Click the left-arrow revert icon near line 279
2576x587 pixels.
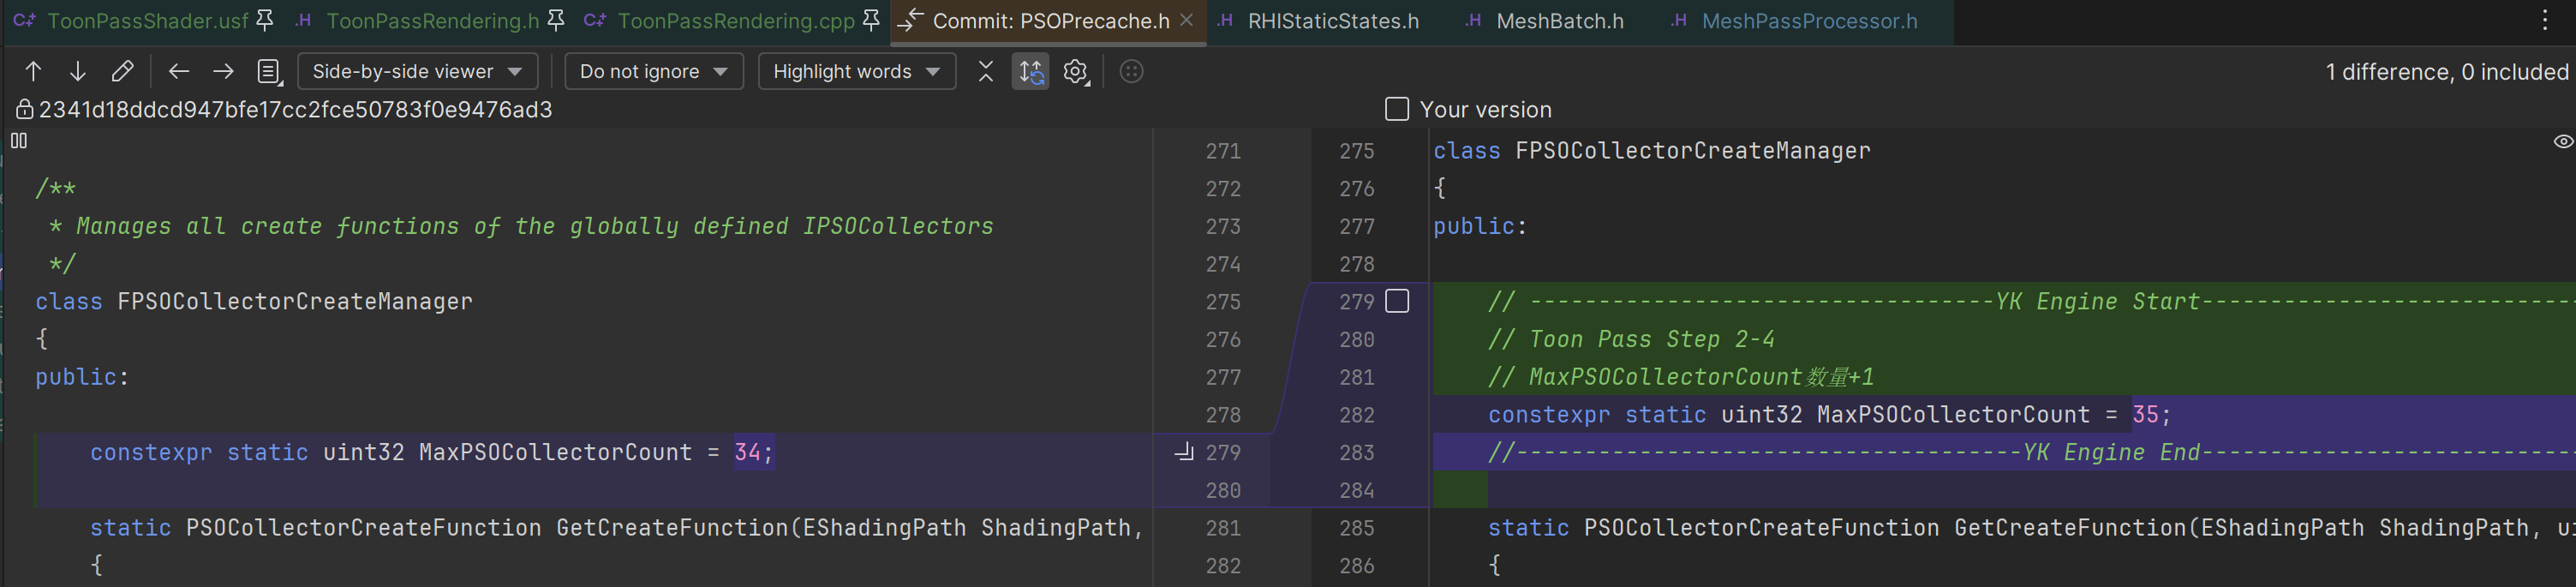pyautogui.click(x=1184, y=453)
